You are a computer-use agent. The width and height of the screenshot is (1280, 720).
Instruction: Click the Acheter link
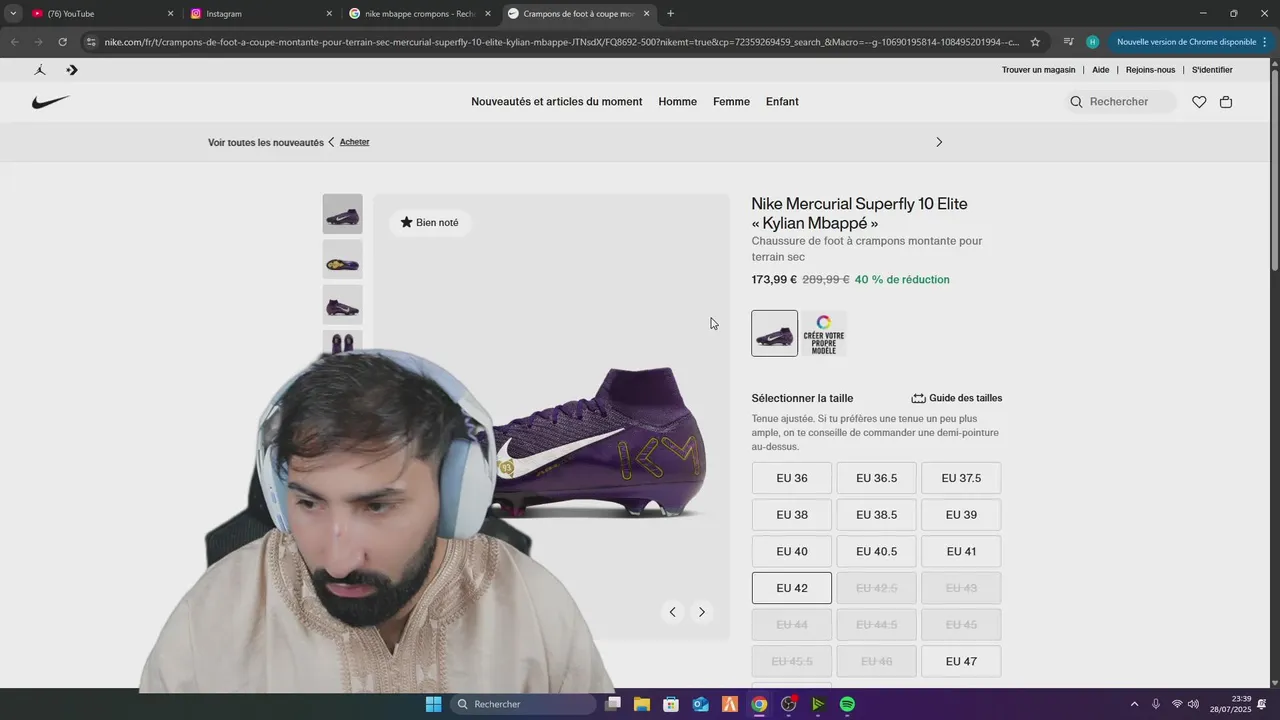click(x=355, y=142)
